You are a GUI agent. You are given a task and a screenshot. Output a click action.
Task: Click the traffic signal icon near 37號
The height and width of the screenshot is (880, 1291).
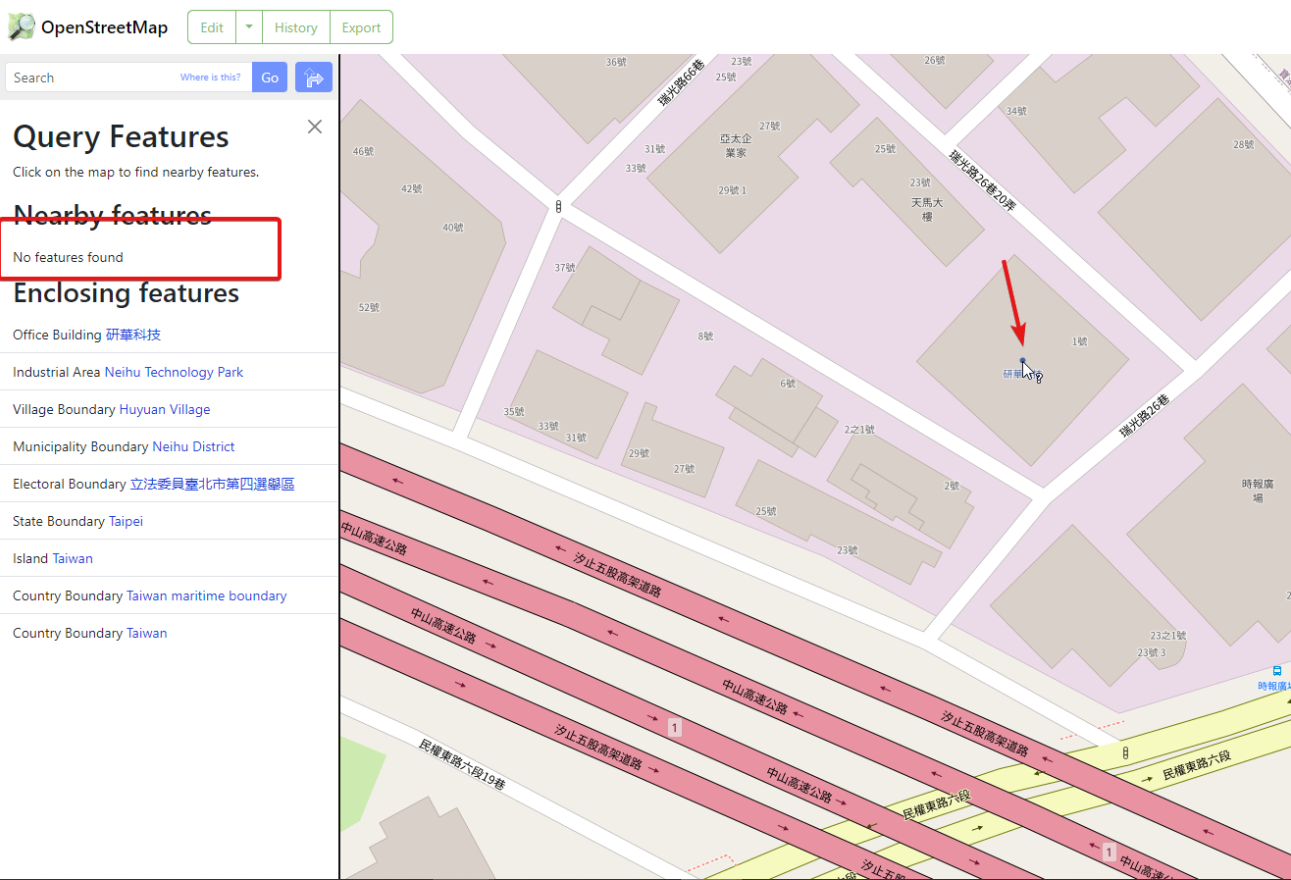click(x=558, y=207)
